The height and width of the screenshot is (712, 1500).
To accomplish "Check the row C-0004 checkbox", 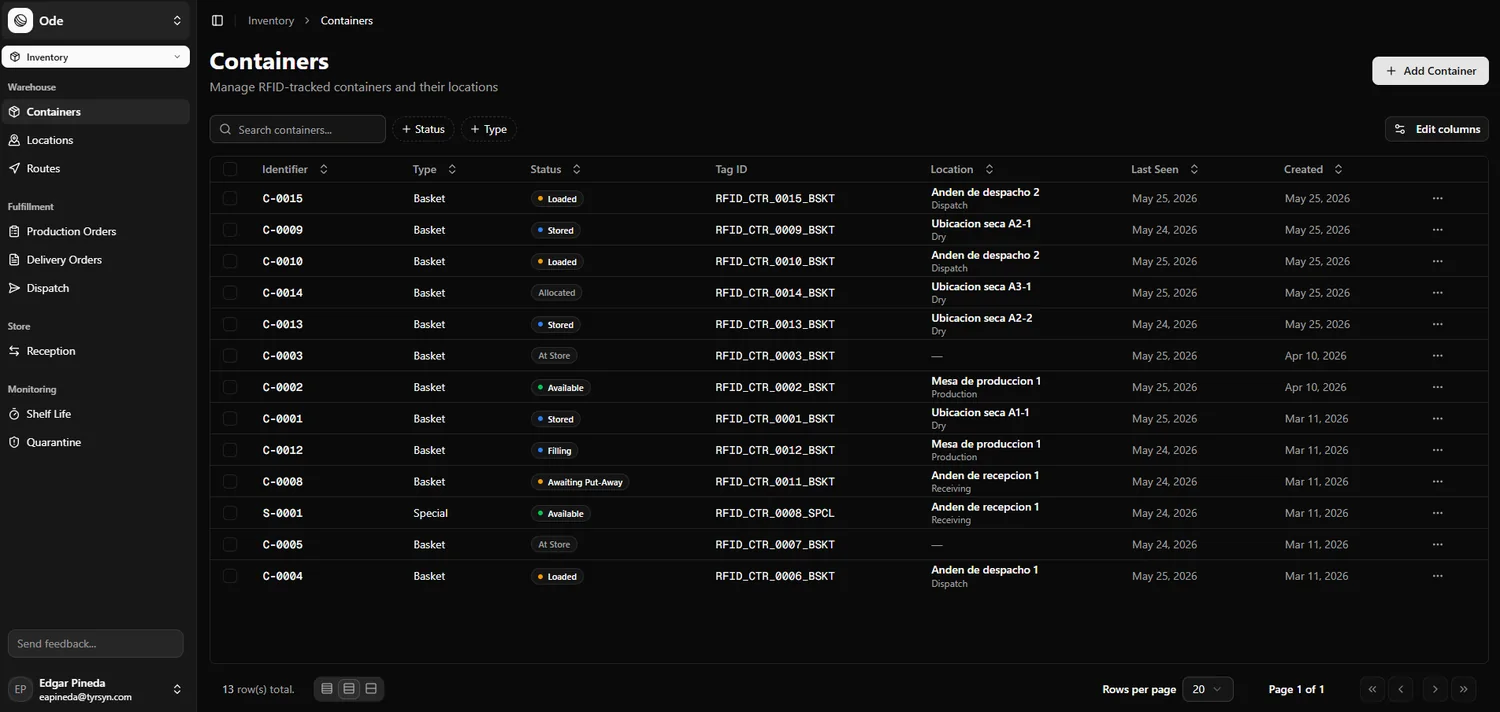I will (x=230, y=576).
